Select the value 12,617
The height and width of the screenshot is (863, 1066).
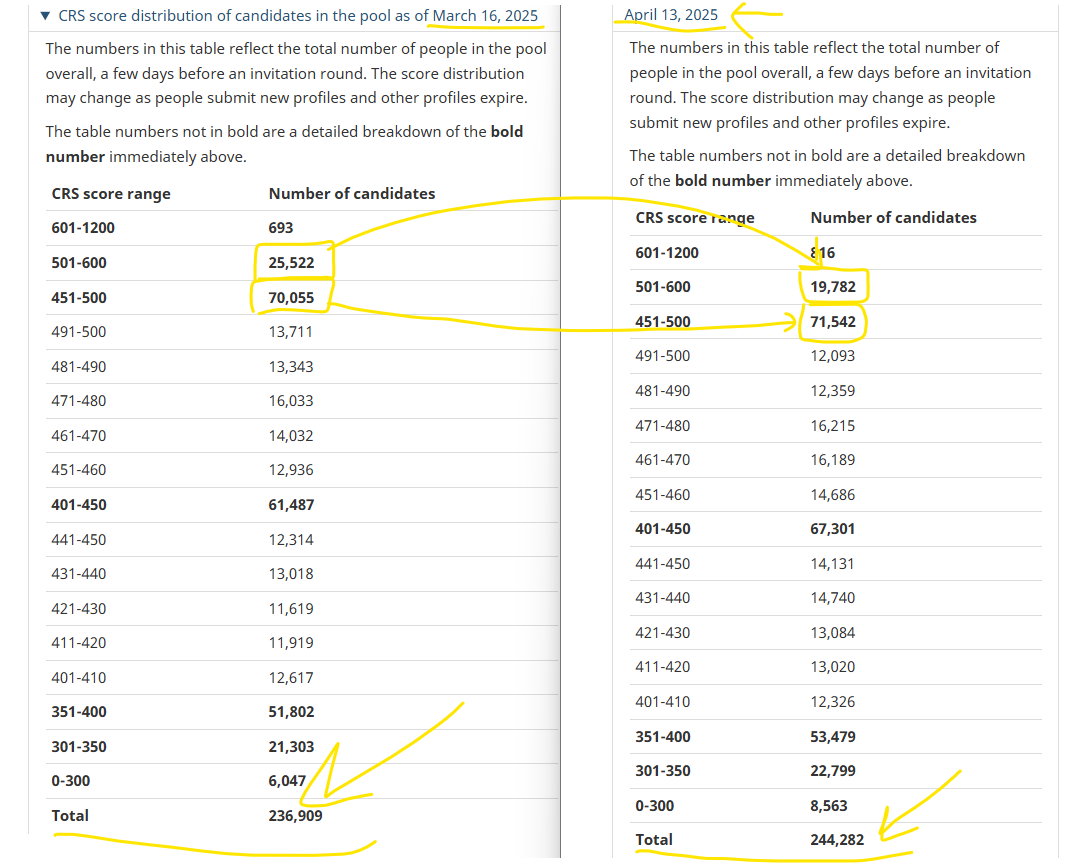[291, 677]
